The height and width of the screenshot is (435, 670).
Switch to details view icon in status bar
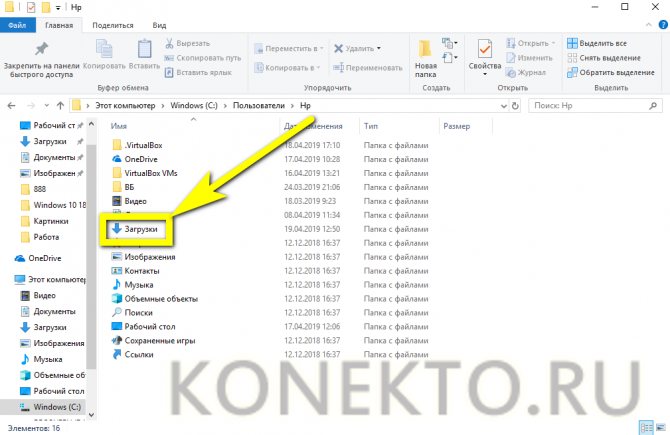646,427
